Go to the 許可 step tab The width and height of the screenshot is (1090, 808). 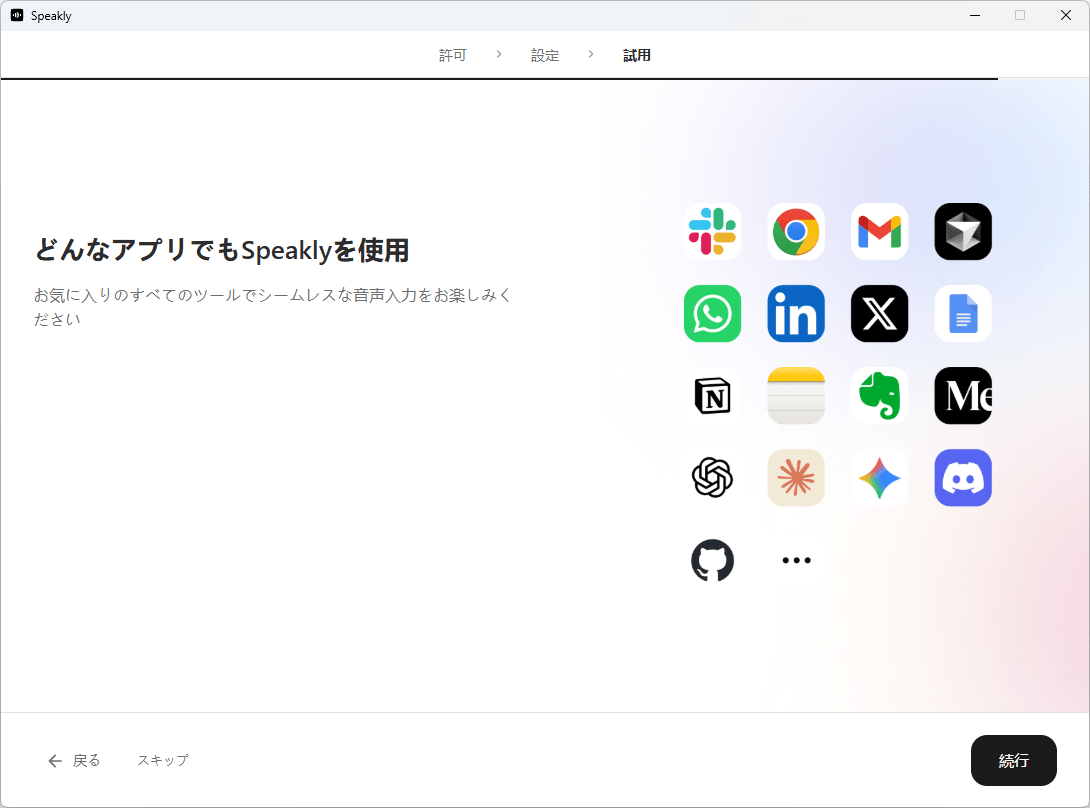coord(453,56)
